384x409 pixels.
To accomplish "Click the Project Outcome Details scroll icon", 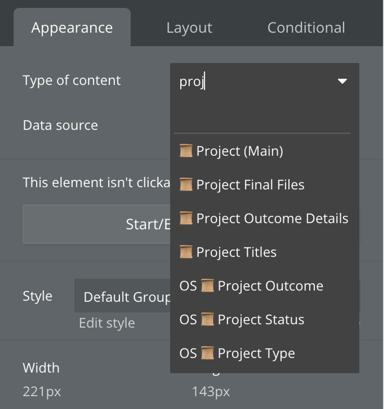I will pyautogui.click(x=186, y=218).
